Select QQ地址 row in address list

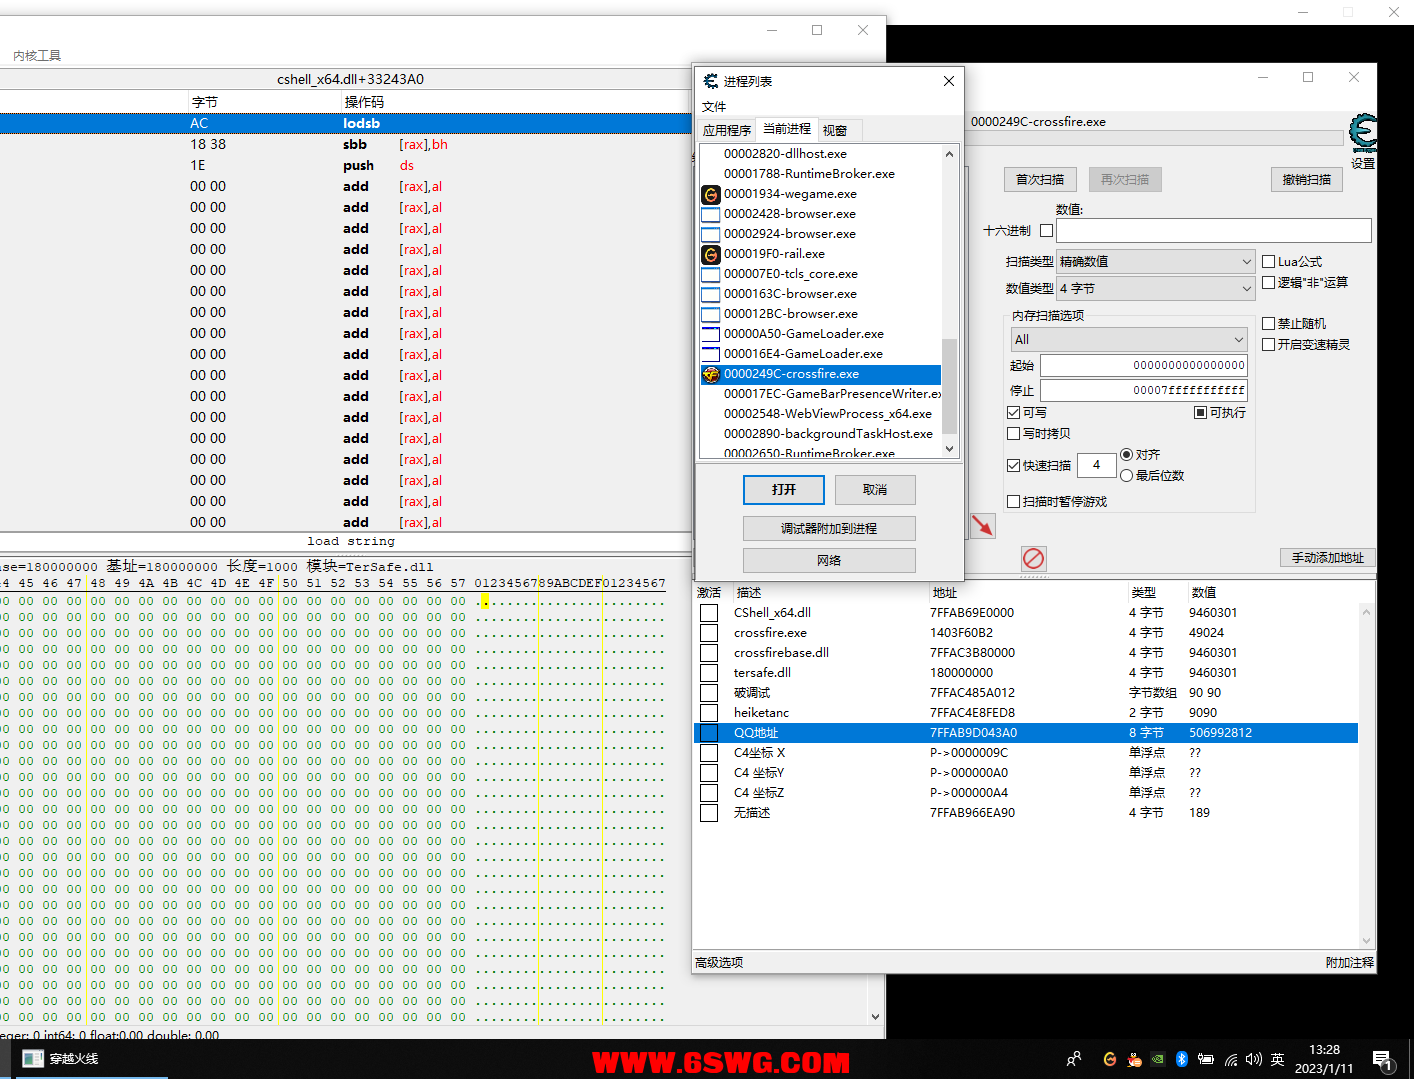tap(1026, 733)
